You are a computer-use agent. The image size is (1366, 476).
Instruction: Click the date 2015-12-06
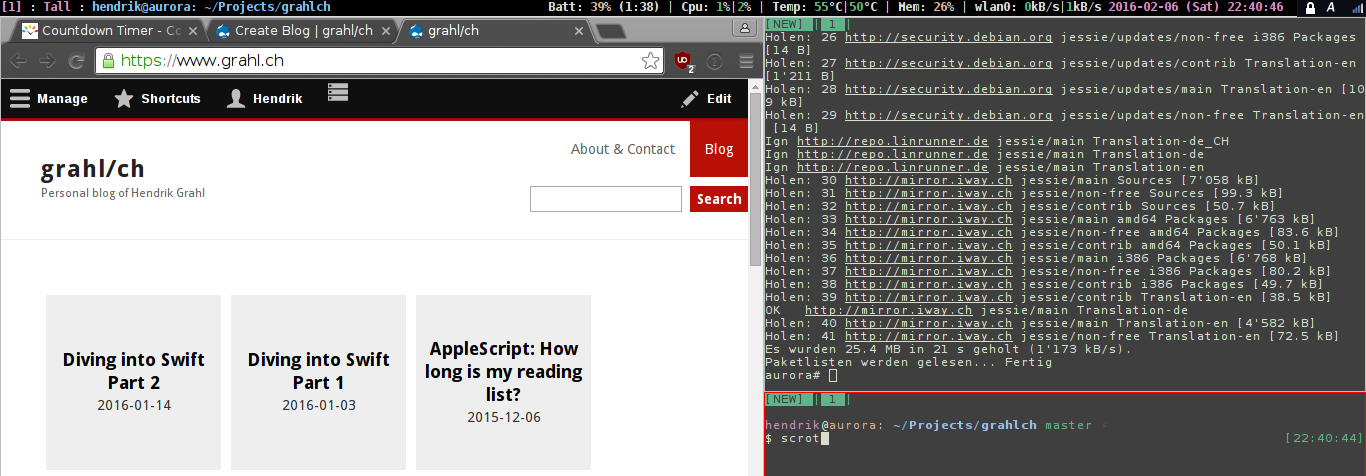pyautogui.click(x=504, y=417)
